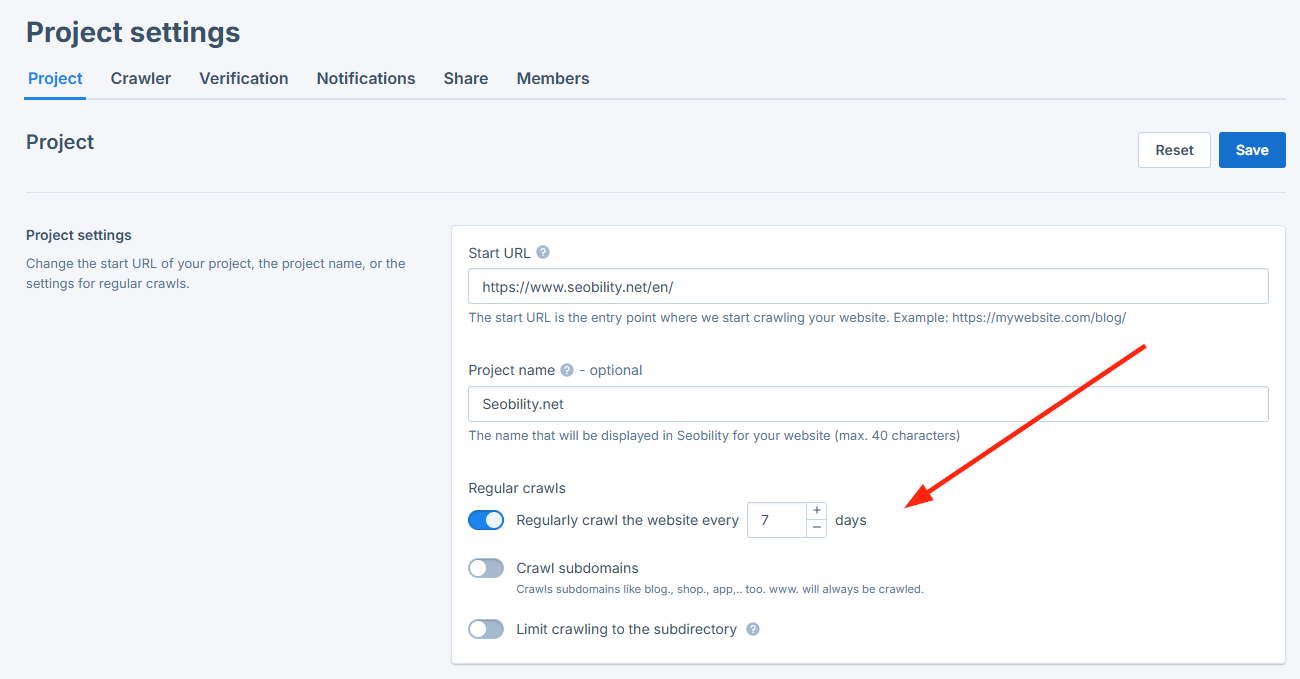
Task: Click the minus stepper to decrease crawl days
Action: pos(816,526)
